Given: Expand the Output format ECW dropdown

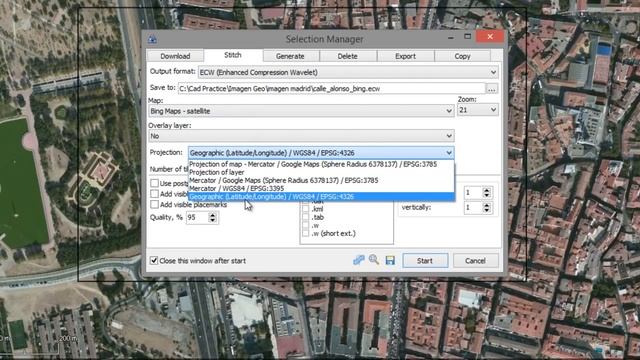Looking at the screenshot, I should [348, 72].
